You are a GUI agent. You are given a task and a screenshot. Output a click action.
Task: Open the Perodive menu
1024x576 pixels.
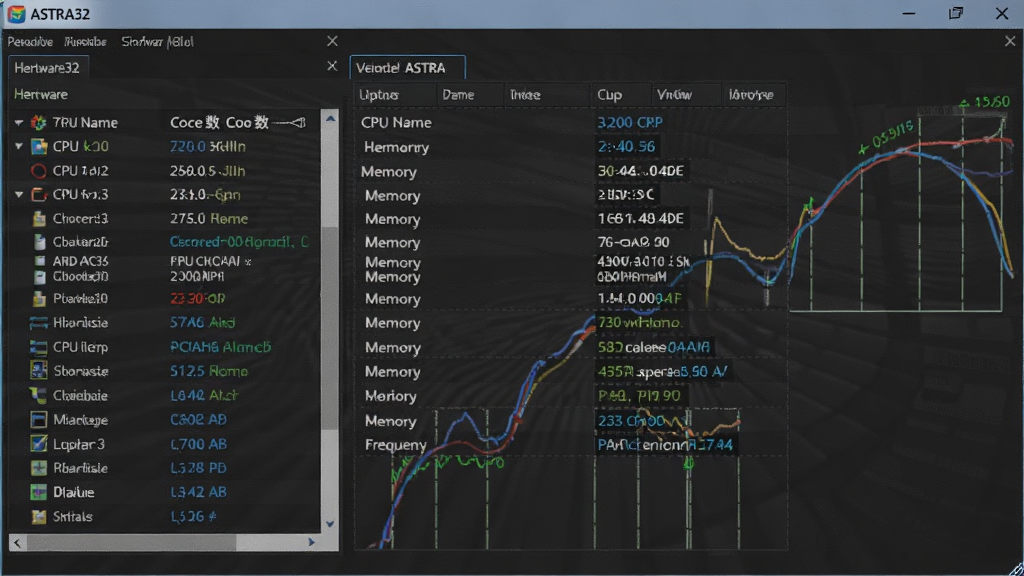30,42
